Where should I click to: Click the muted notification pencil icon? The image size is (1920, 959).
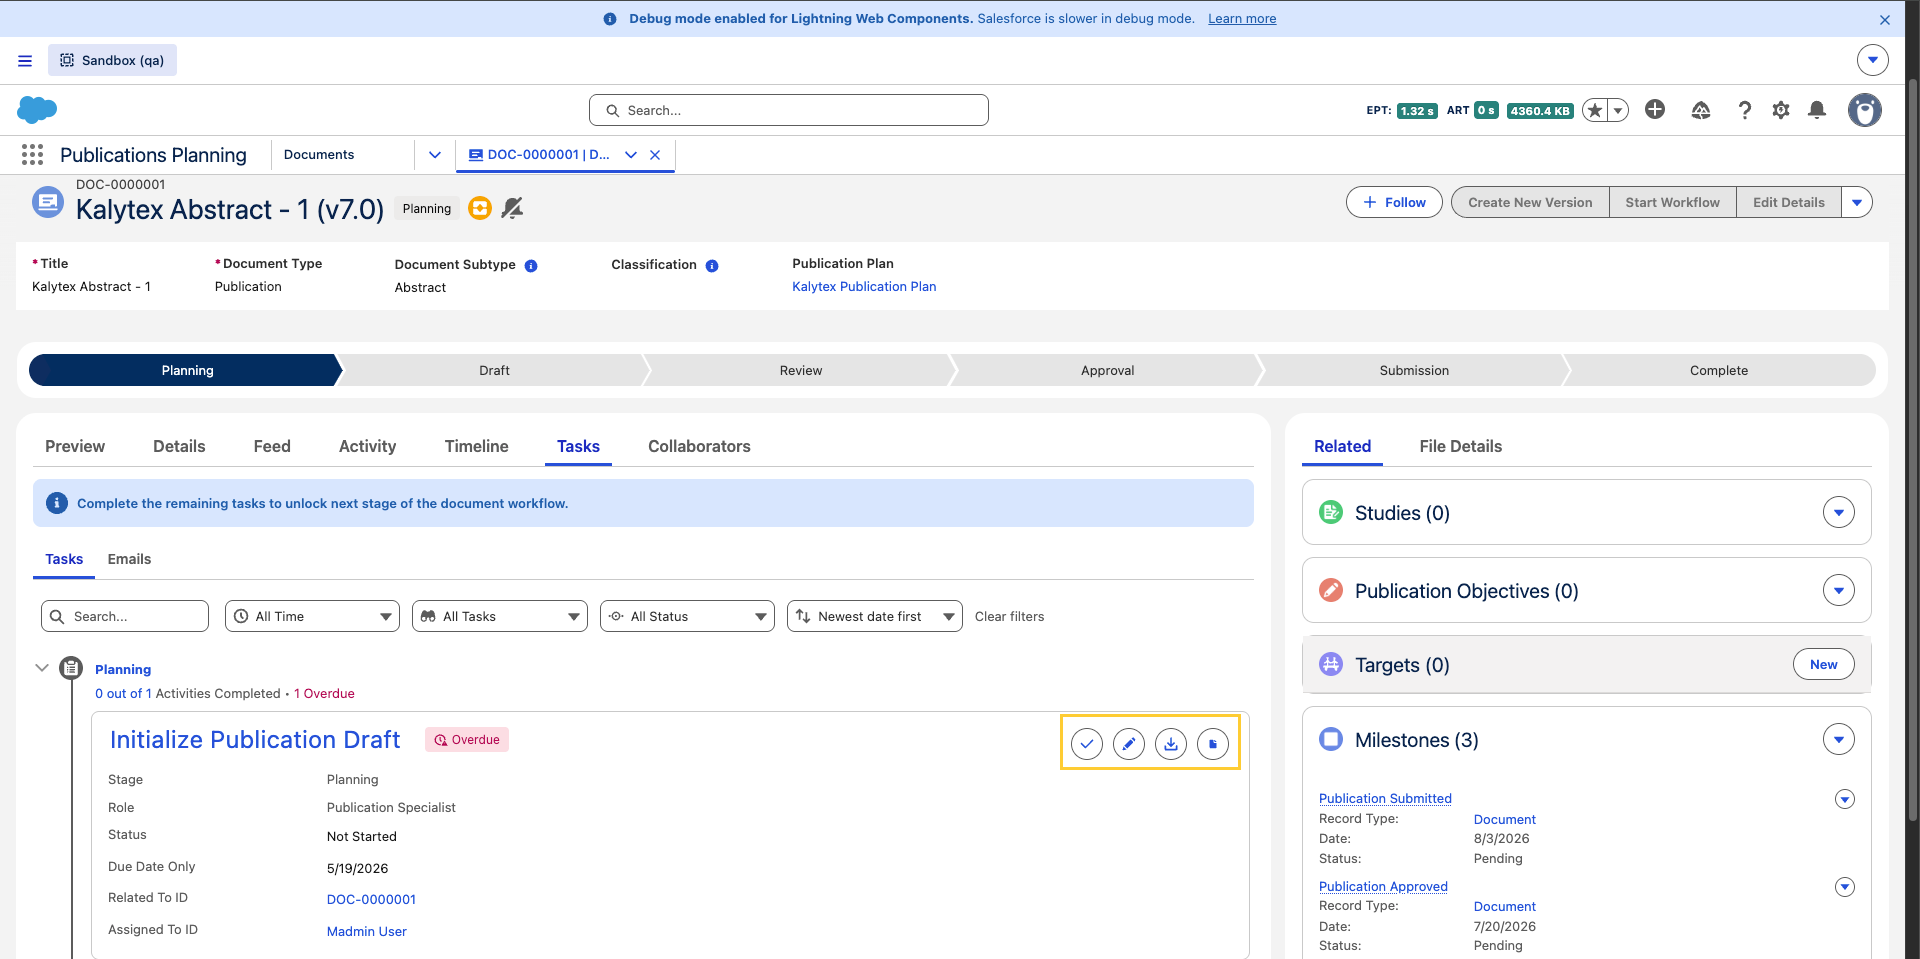(512, 208)
